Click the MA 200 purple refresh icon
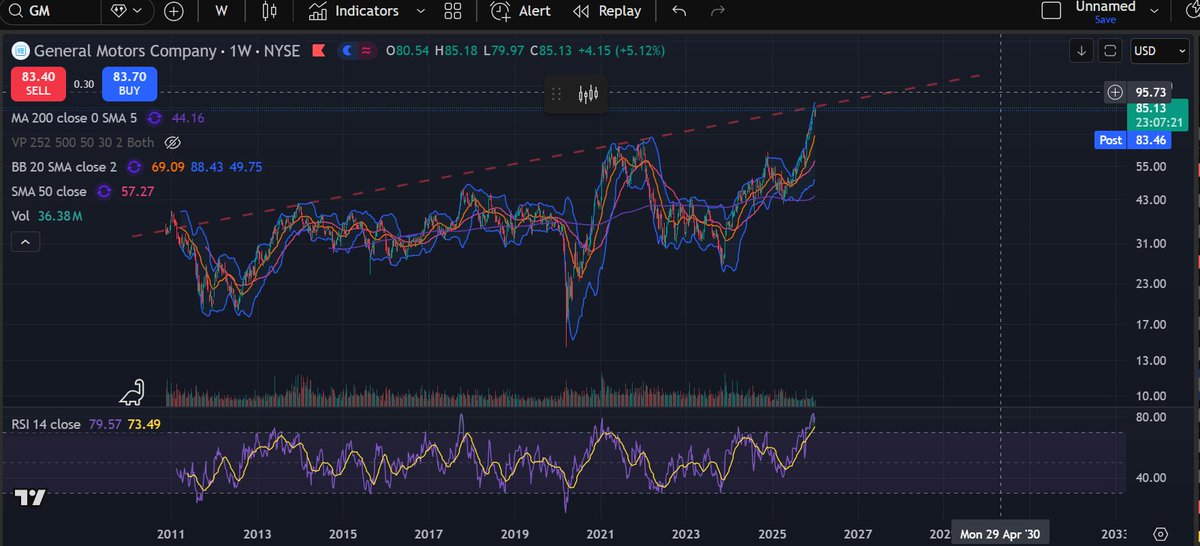The height and width of the screenshot is (546, 1200). tap(156, 117)
